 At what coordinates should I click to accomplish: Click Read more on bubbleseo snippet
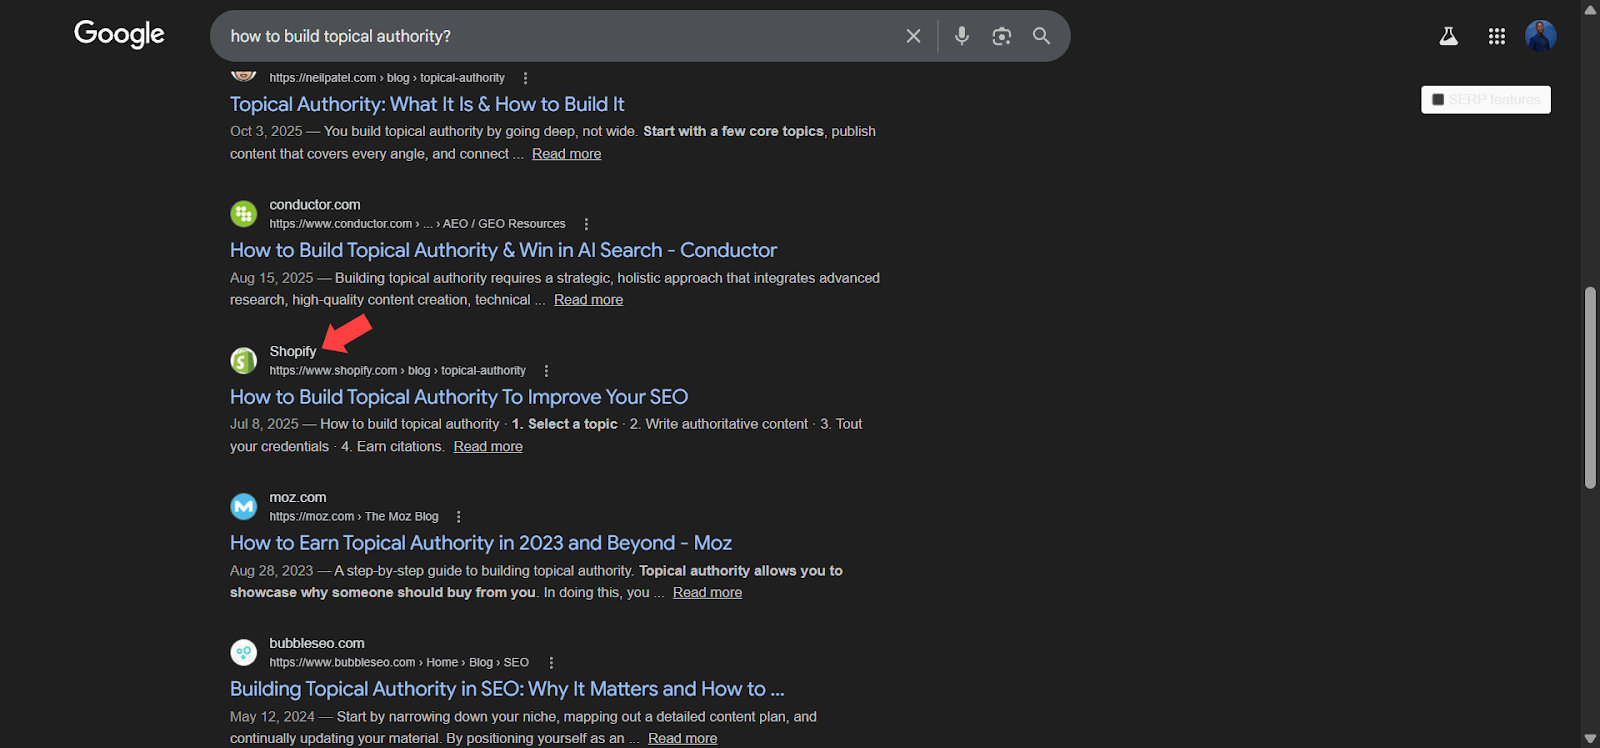pyautogui.click(x=682, y=739)
